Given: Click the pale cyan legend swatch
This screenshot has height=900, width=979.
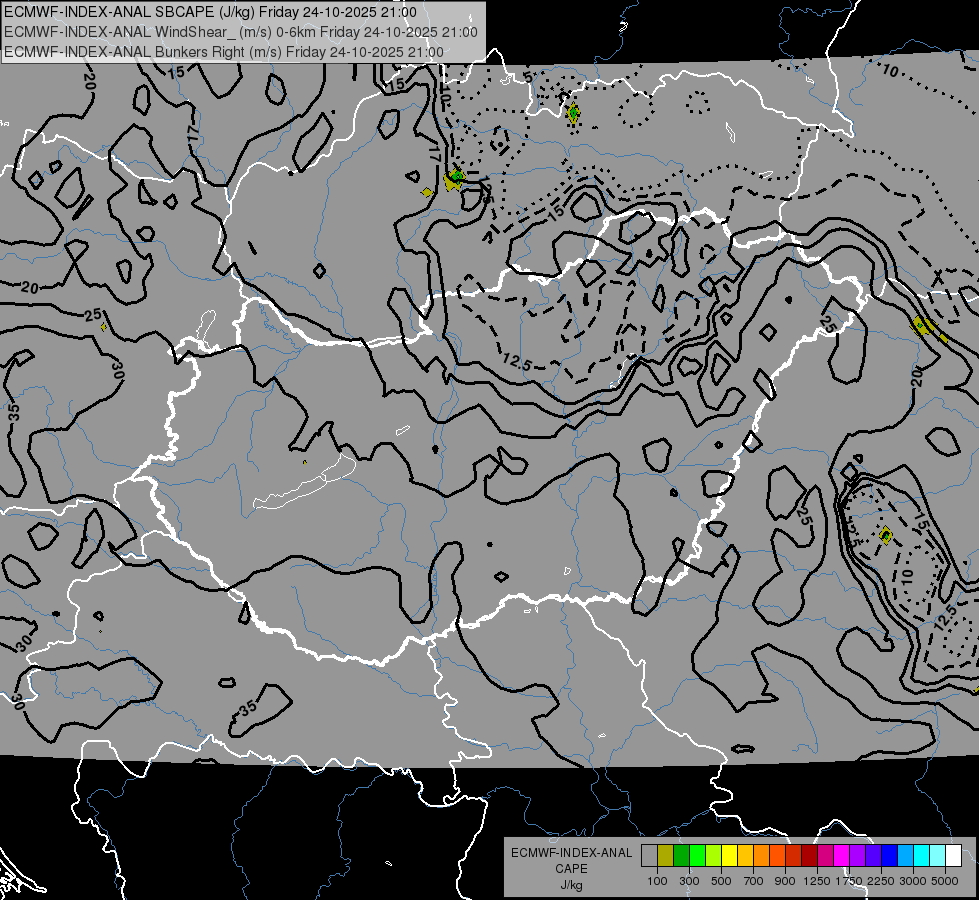Looking at the screenshot, I should pos(938,856).
